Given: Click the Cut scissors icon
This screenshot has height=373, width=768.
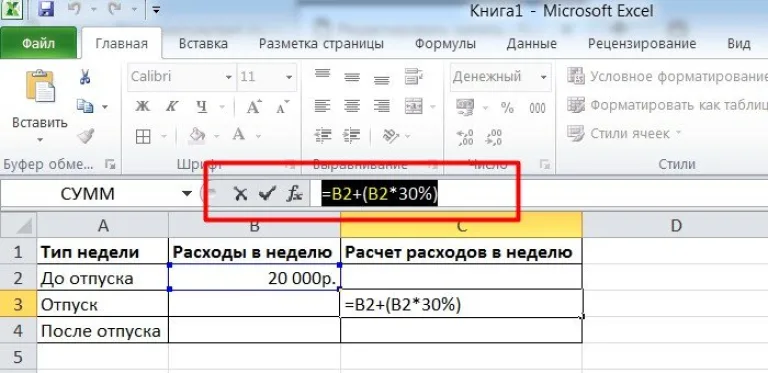Looking at the screenshot, I should click(85, 76).
